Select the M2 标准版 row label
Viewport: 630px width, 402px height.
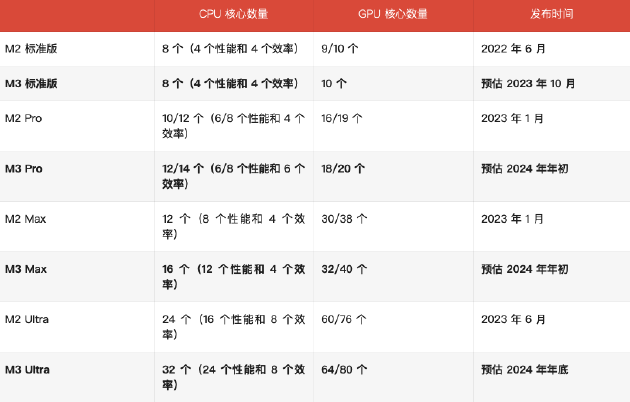pos(31,49)
